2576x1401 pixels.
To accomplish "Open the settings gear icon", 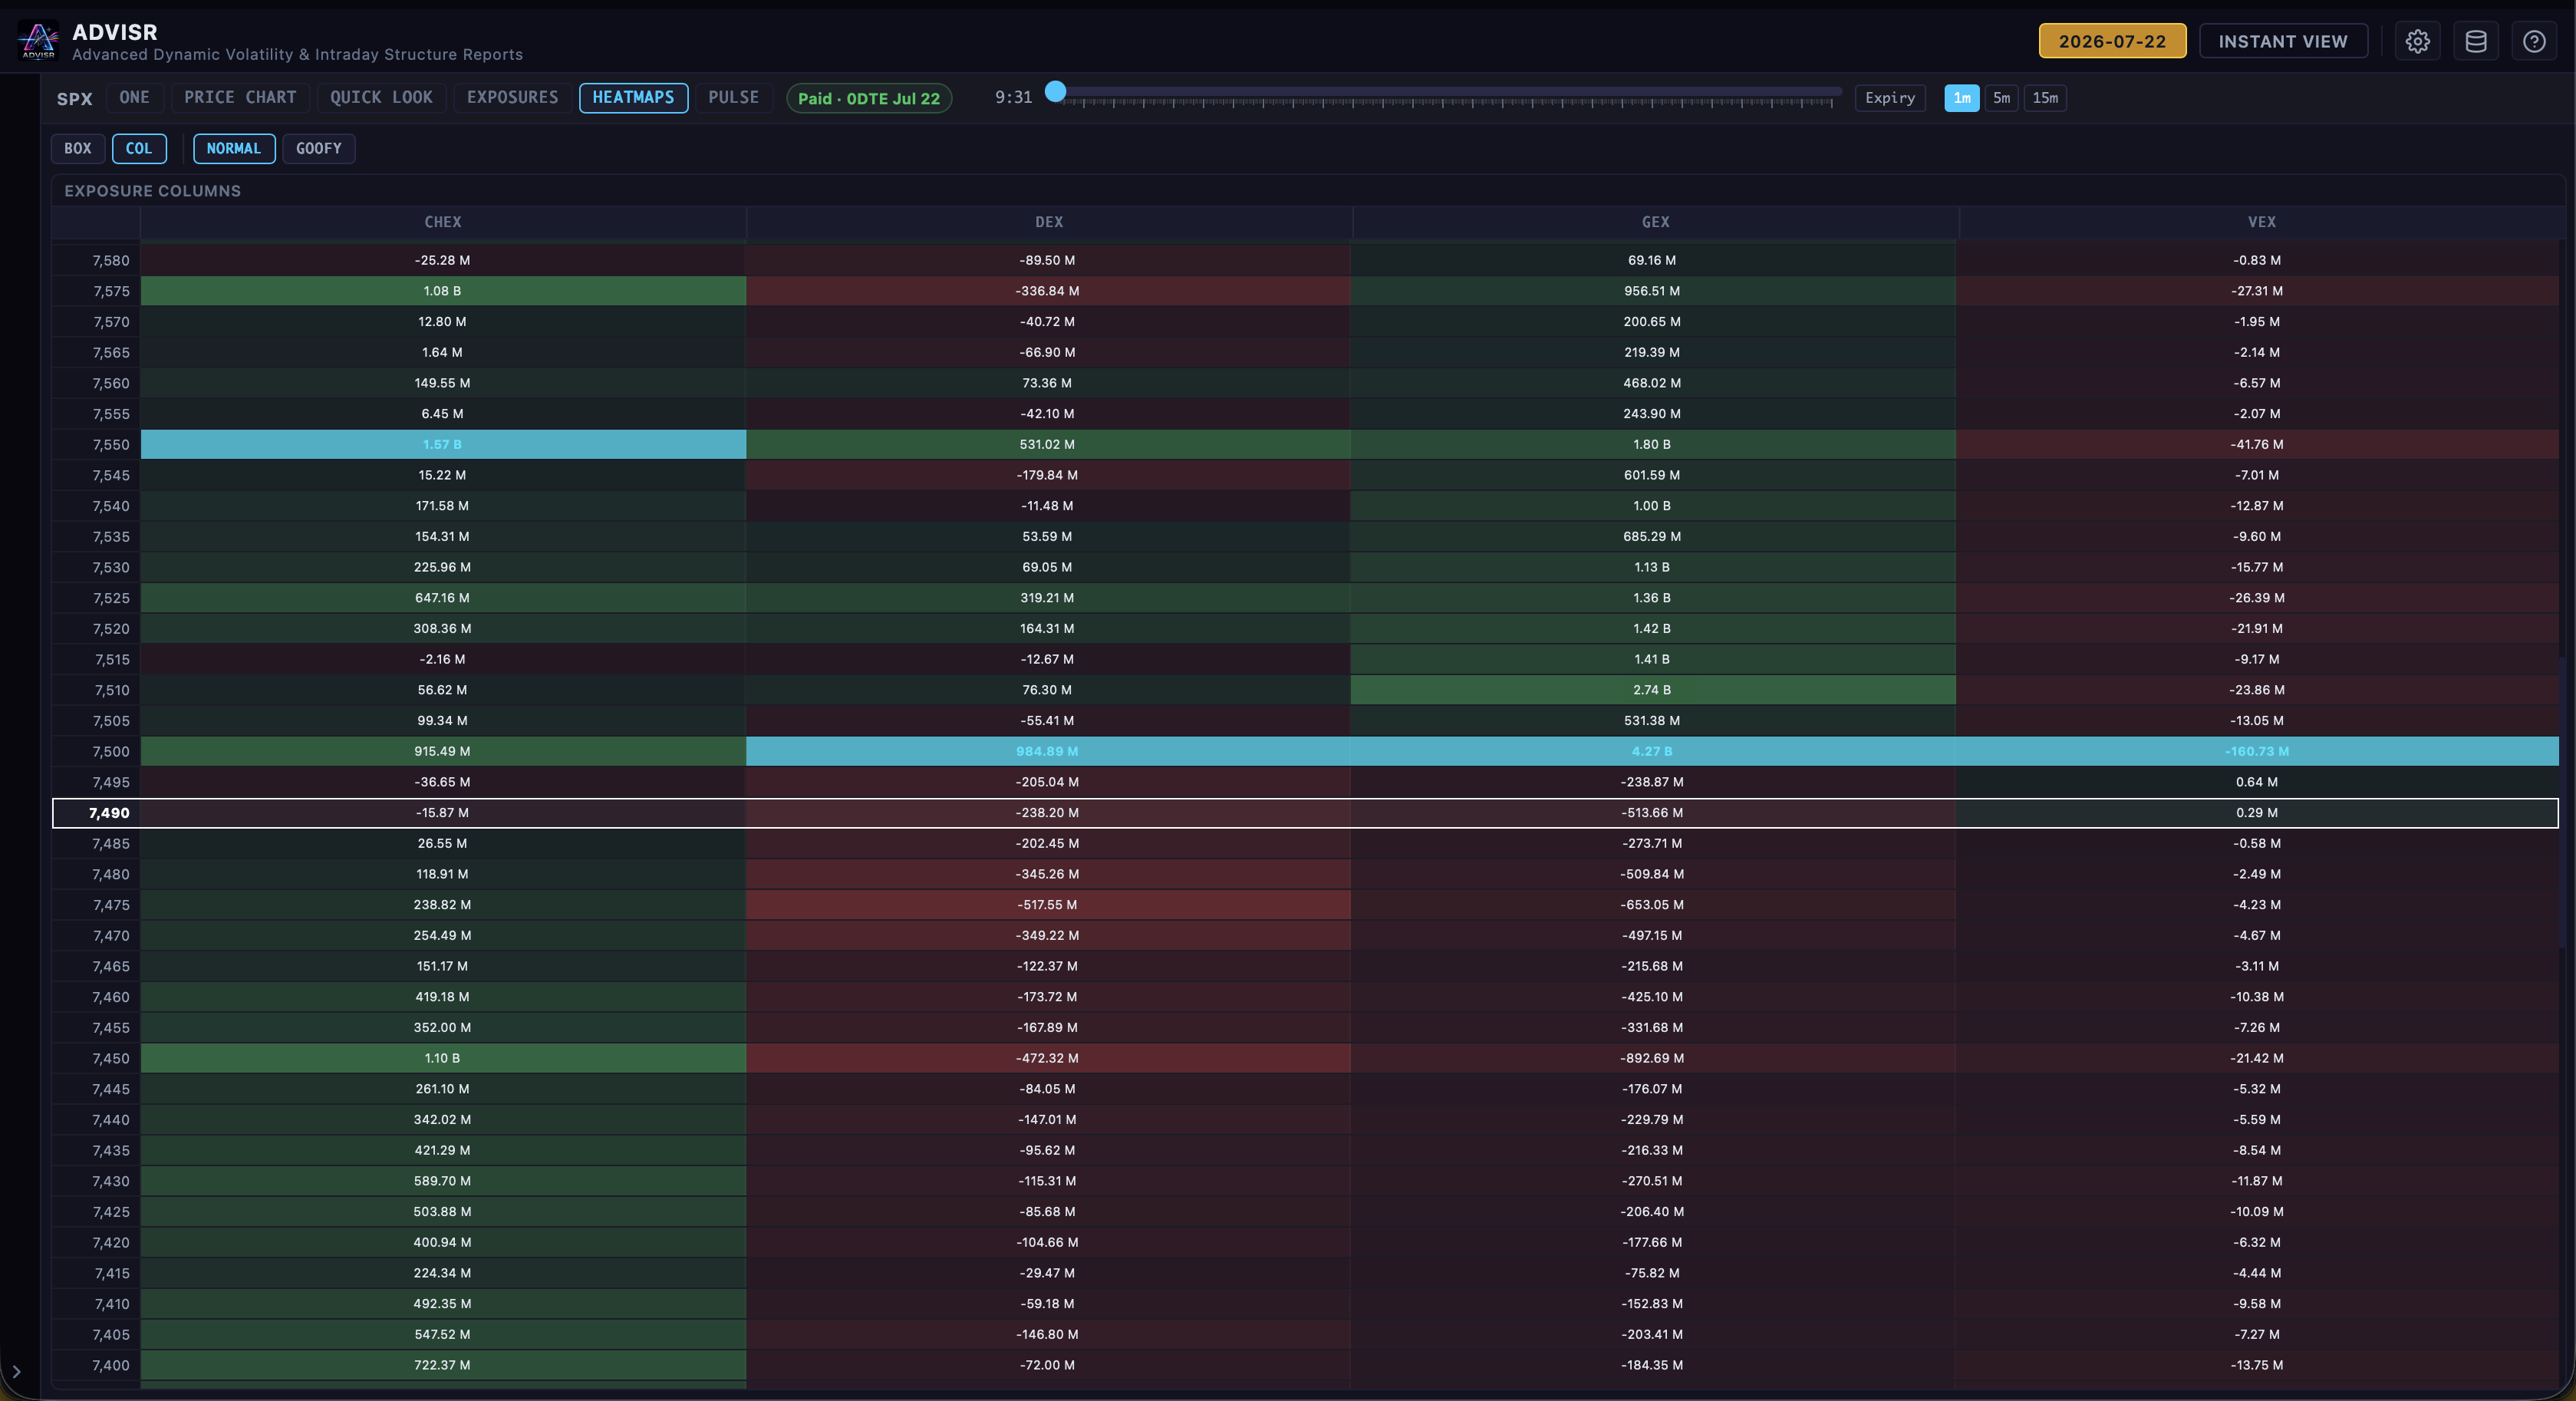I will pyautogui.click(x=2417, y=41).
